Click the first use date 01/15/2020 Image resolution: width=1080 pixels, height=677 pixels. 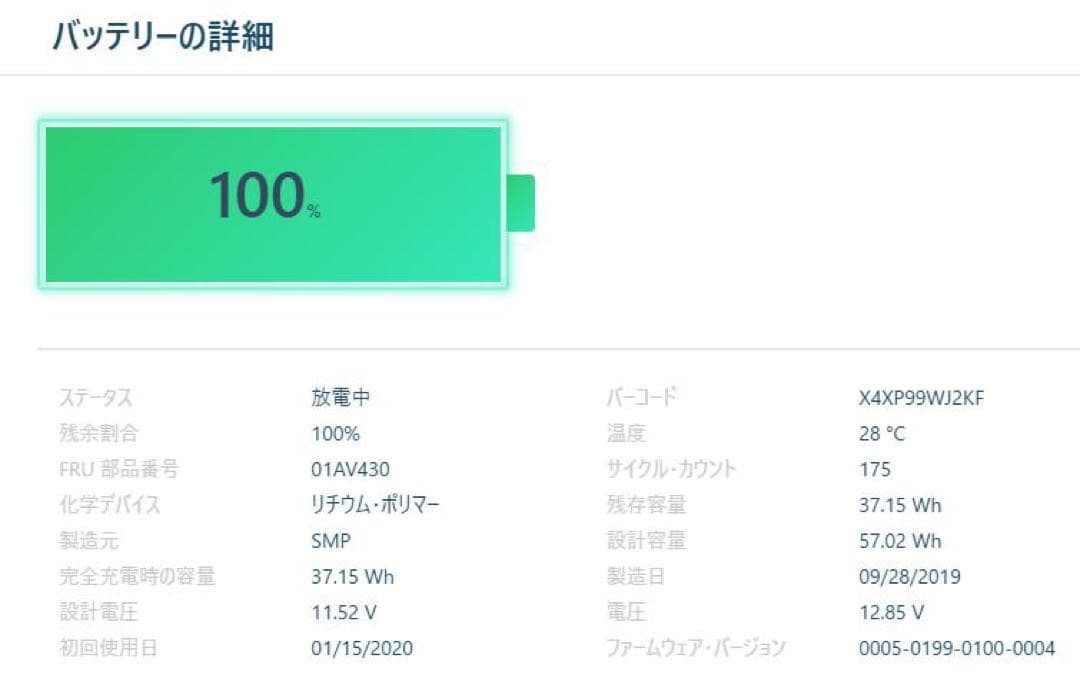click(362, 648)
